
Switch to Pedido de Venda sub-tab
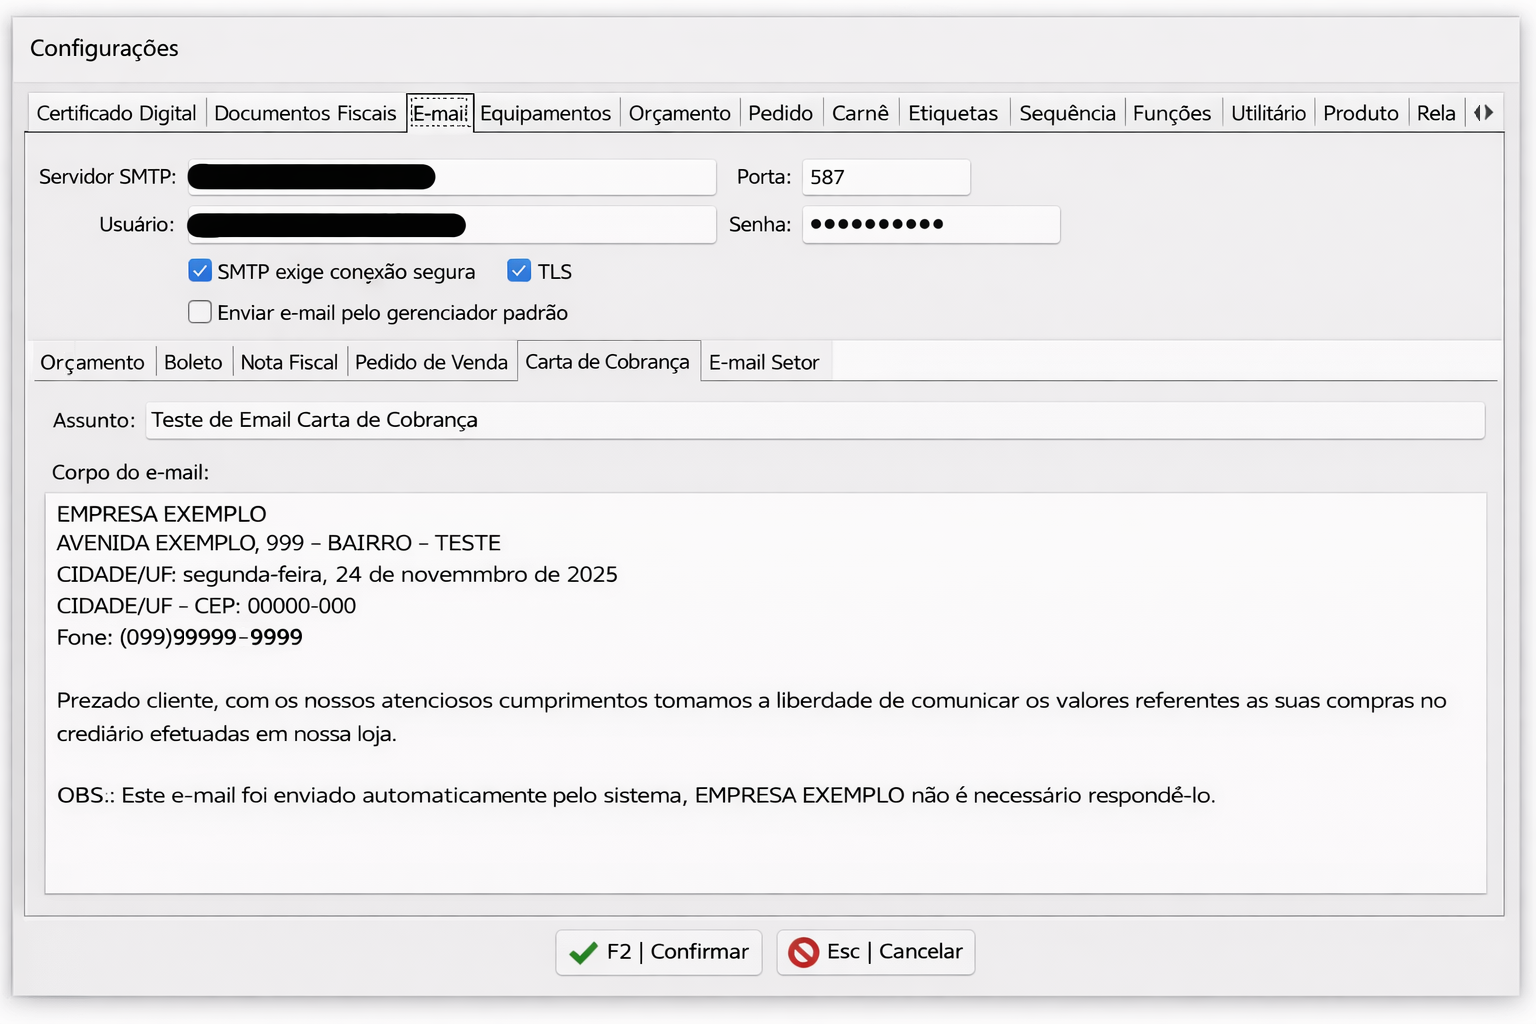(x=431, y=362)
